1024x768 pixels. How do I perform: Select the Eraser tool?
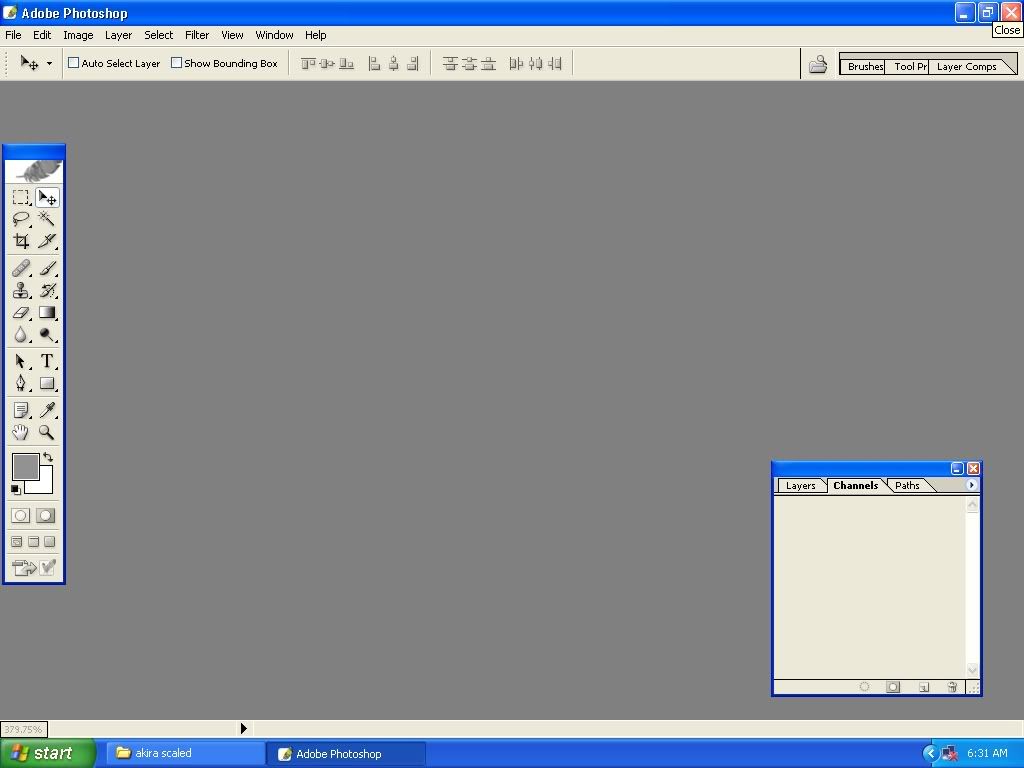pos(20,313)
